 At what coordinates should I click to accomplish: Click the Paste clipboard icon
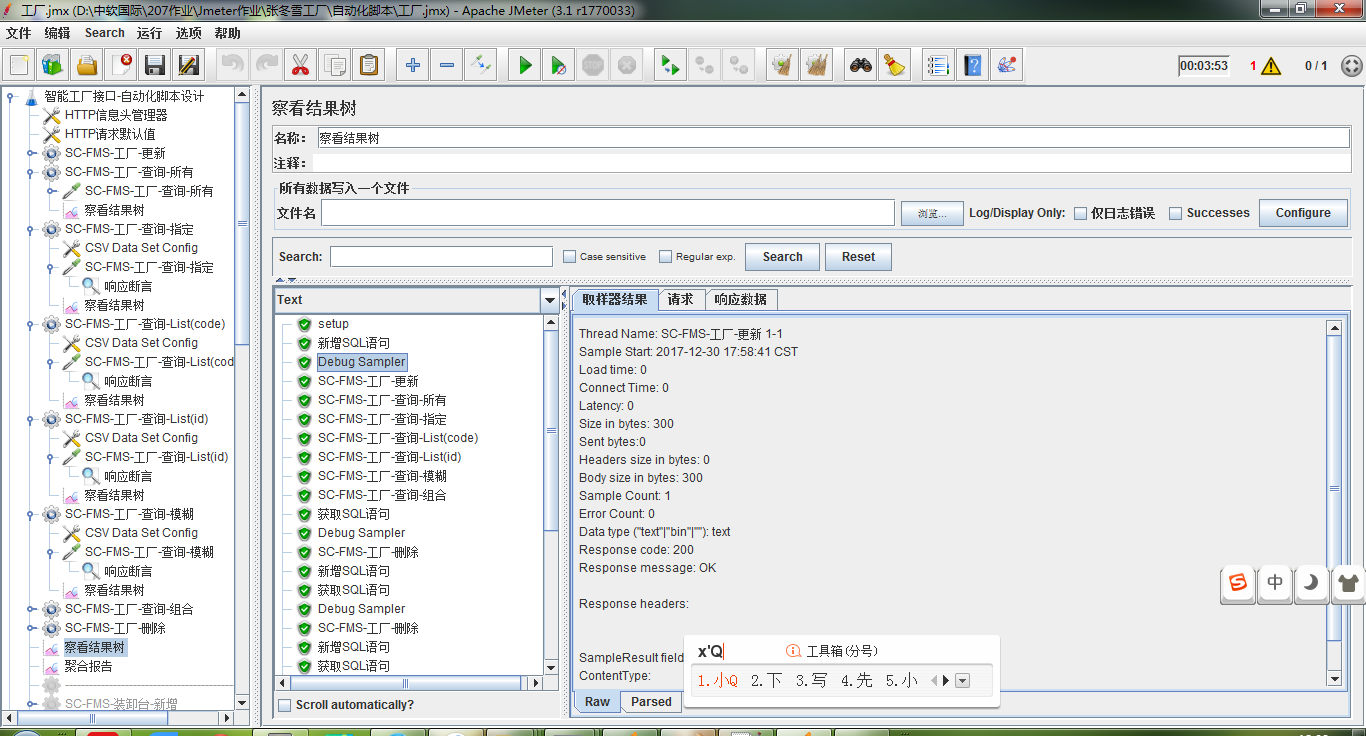tap(368, 66)
